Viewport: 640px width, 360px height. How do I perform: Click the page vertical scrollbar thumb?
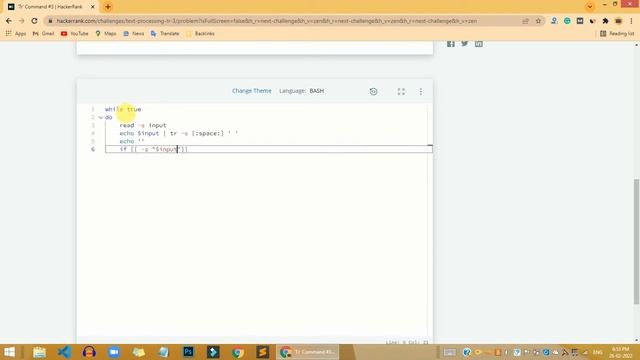(x=636, y=241)
